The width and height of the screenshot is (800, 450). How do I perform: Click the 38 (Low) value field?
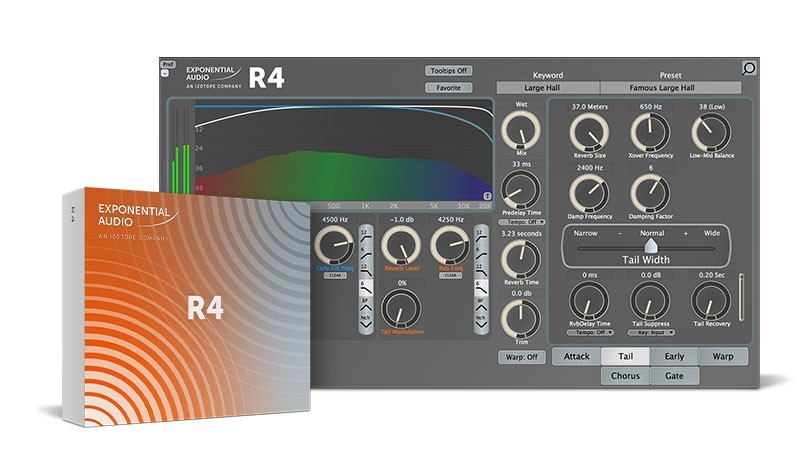(711, 107)
